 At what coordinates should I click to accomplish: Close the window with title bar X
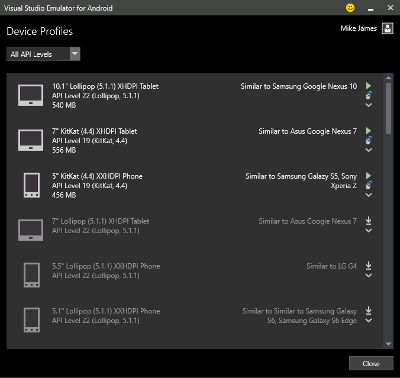point(390,8)
